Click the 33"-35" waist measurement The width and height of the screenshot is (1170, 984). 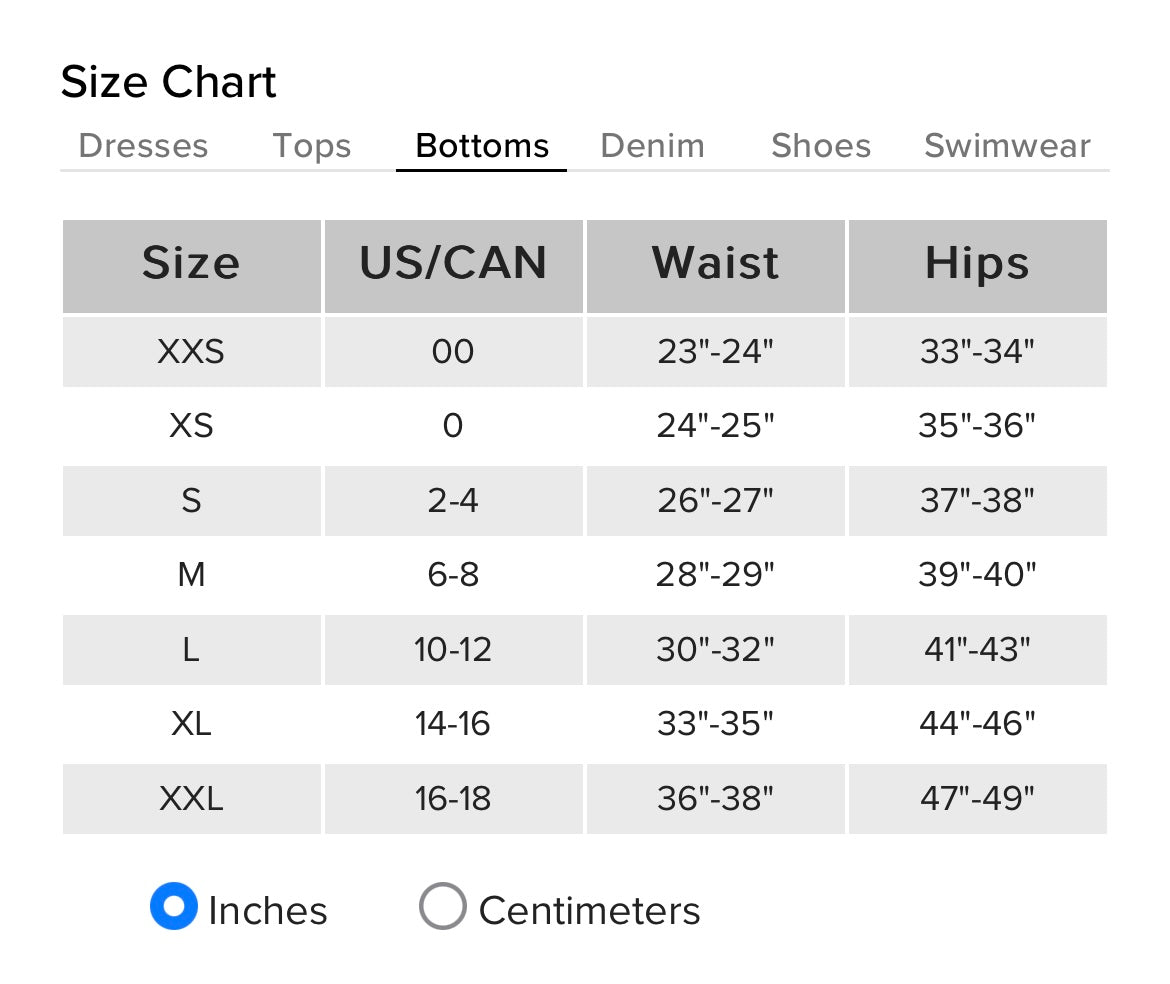tap(716, 724)
